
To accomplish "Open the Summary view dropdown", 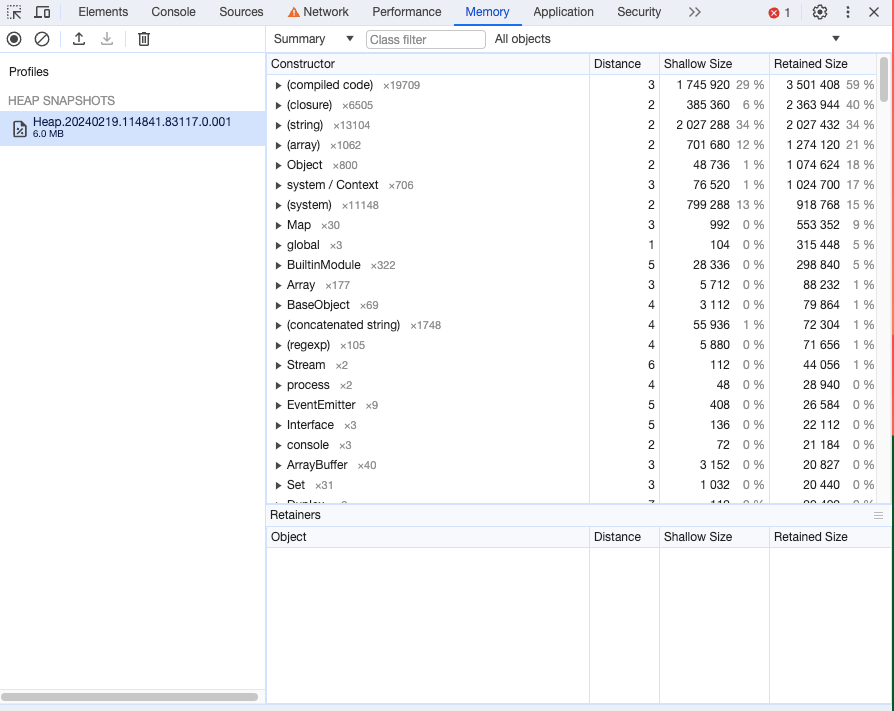I will click(312, 38).
